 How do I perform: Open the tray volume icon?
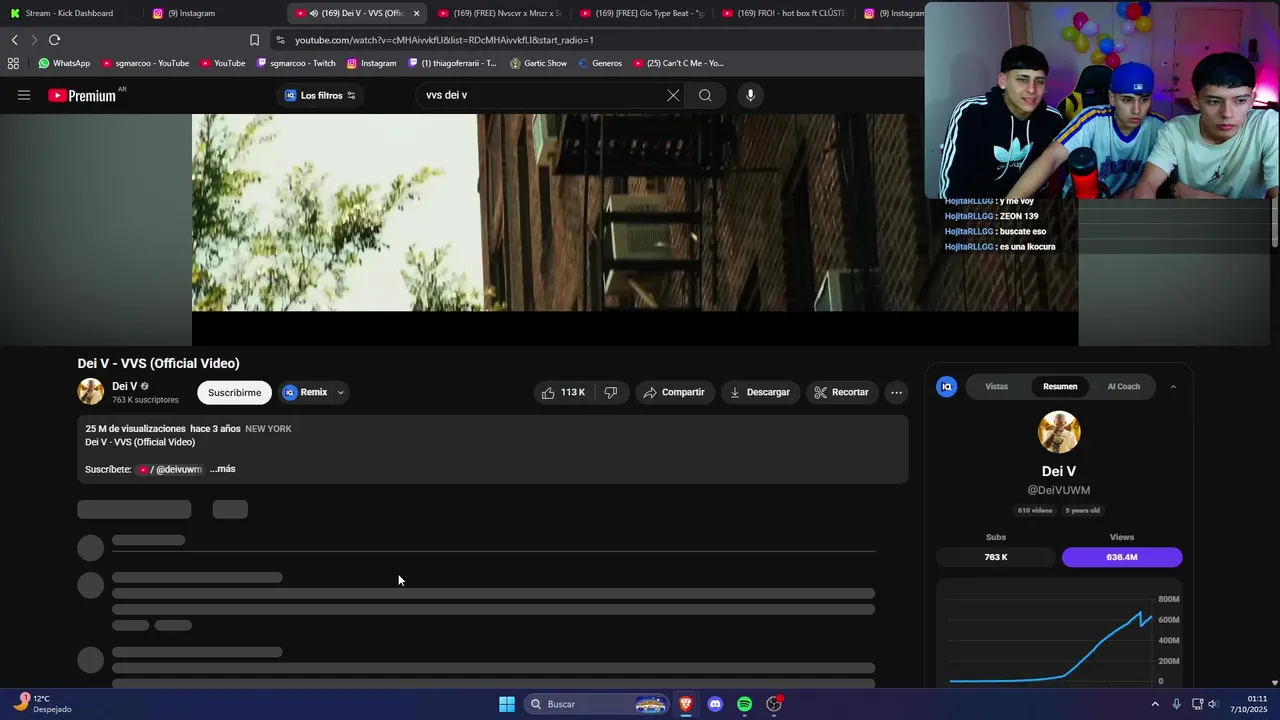(1213, 704)
